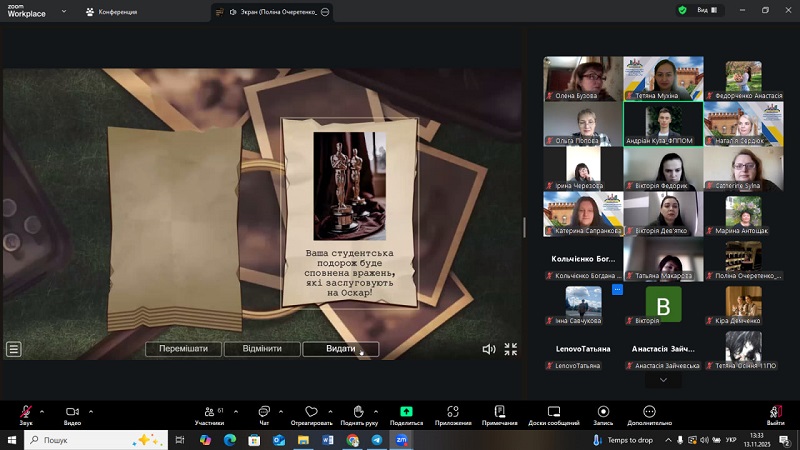Expand video options arrow beside Видео
This screenshot has height=450, width=800.
tap(91, 410)
